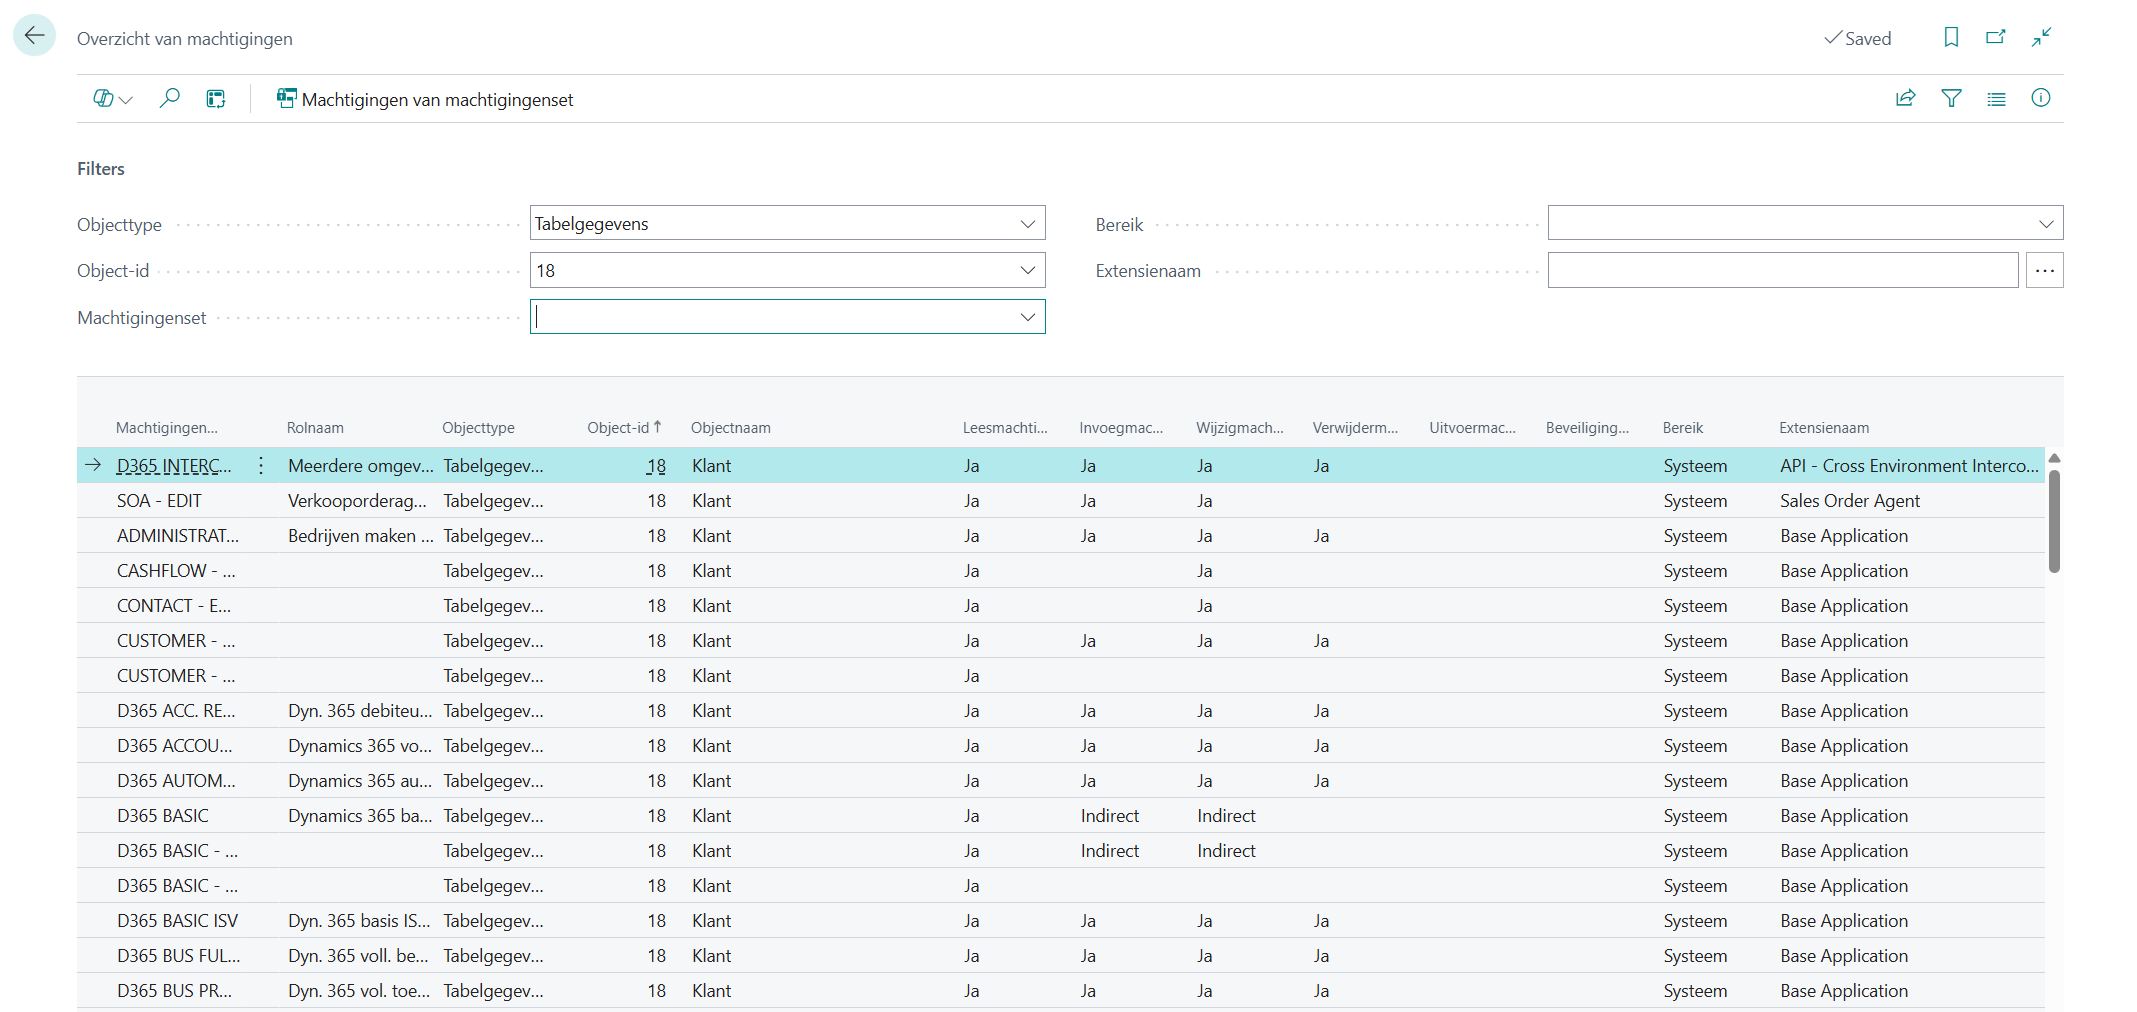2137x1012 pixels.
Task: Select the D365 AUTOM... row
Action: pyautogui.click(x=1060, y=780)
